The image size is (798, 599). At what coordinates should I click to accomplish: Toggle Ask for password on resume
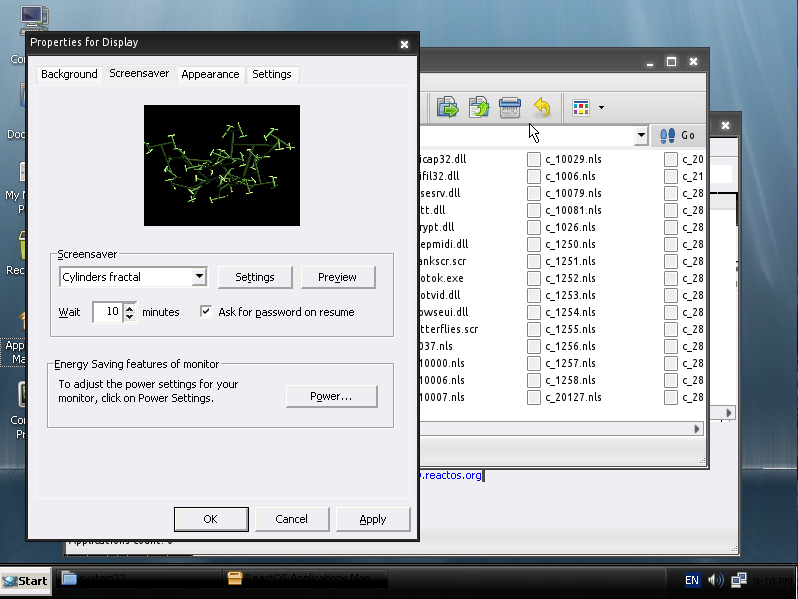[206, 312]
